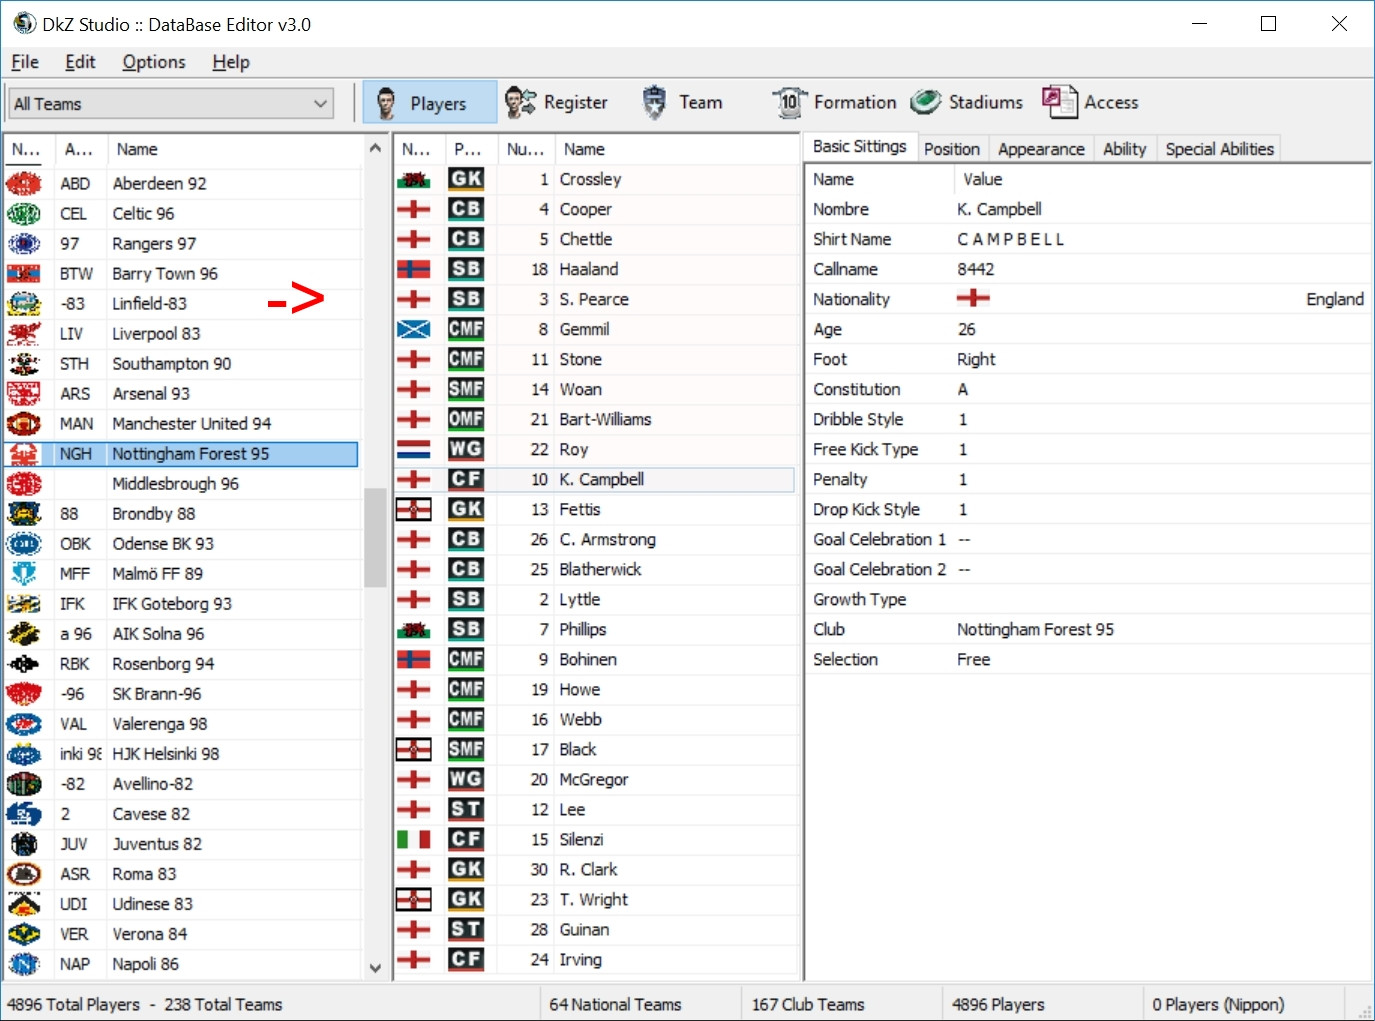Viewport: 1375px width, 1021px height.
Task: Select player S. Pearce in the roster
Action: click(x=595, y=299)
